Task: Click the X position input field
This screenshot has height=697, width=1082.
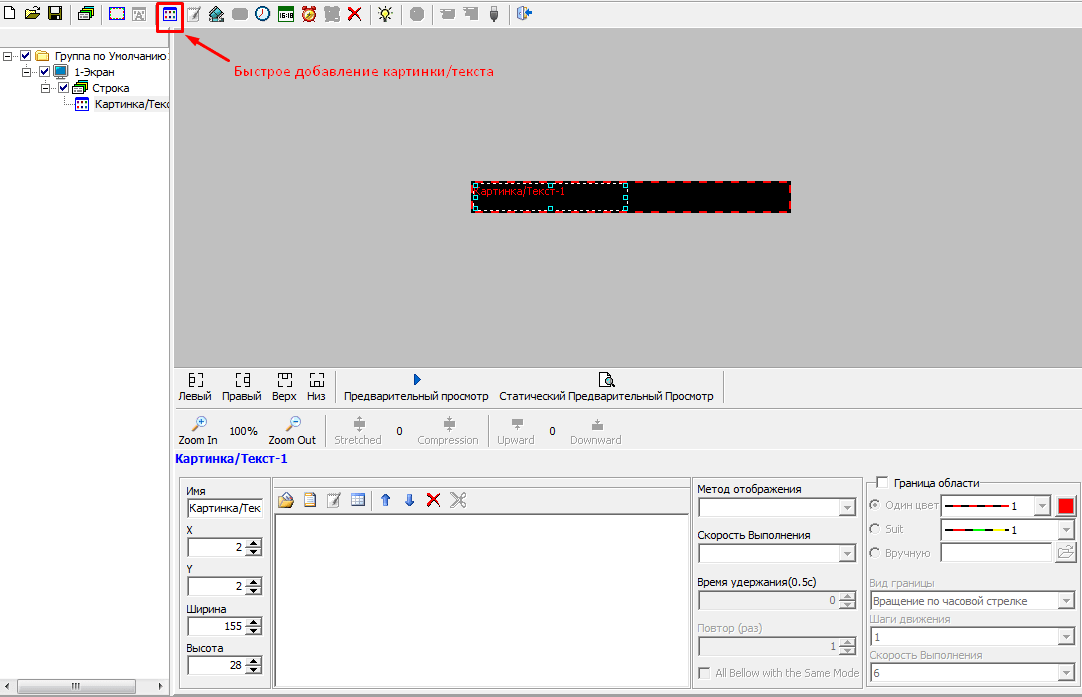Action: pyautogui.click(x=216, y=547)
